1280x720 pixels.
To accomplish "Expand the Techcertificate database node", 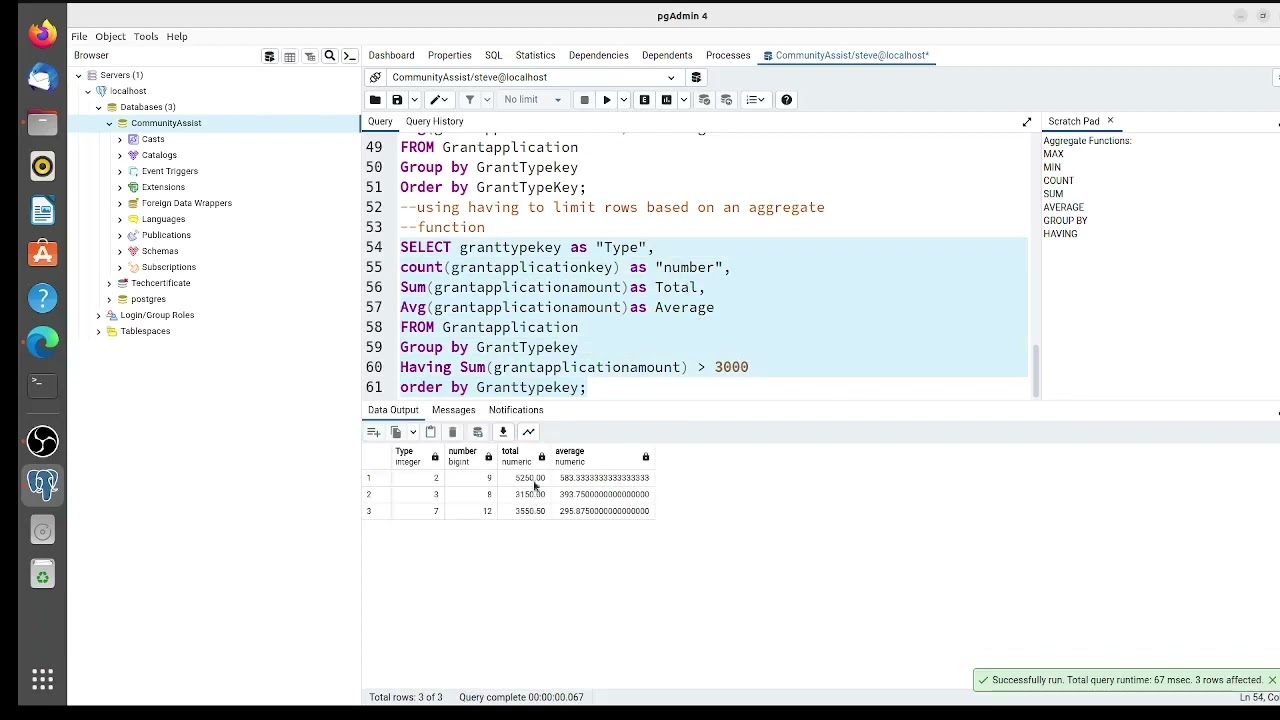I will pyautogui.click(x=110, y=283).
